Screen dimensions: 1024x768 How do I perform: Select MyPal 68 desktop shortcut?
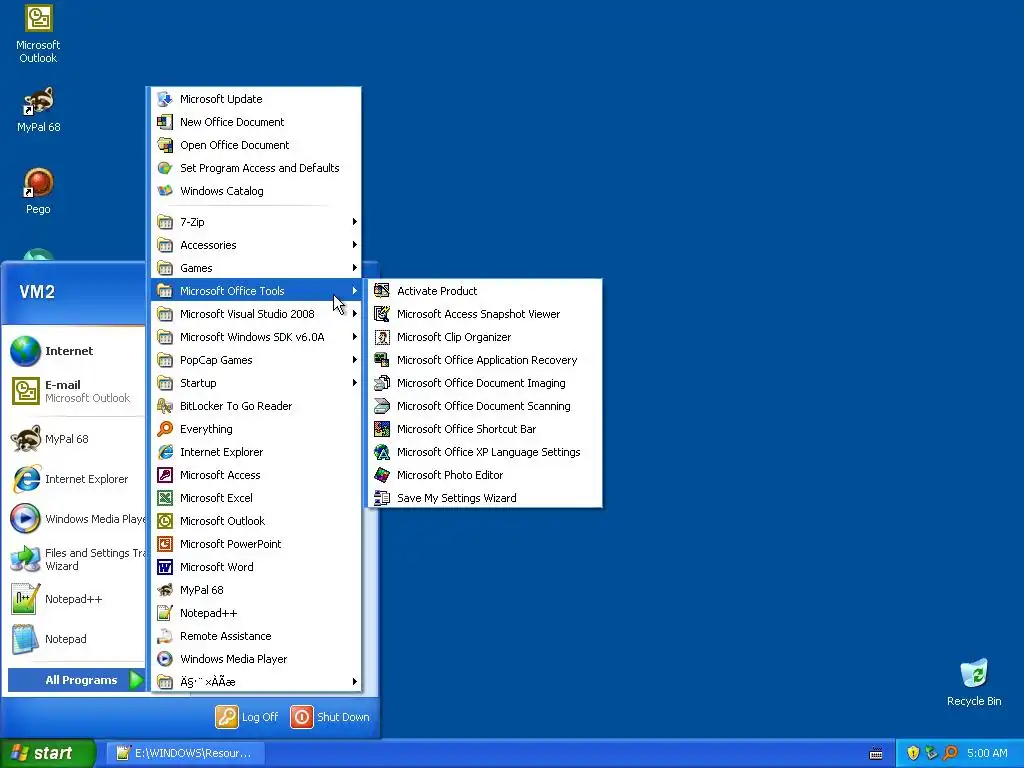38,109
